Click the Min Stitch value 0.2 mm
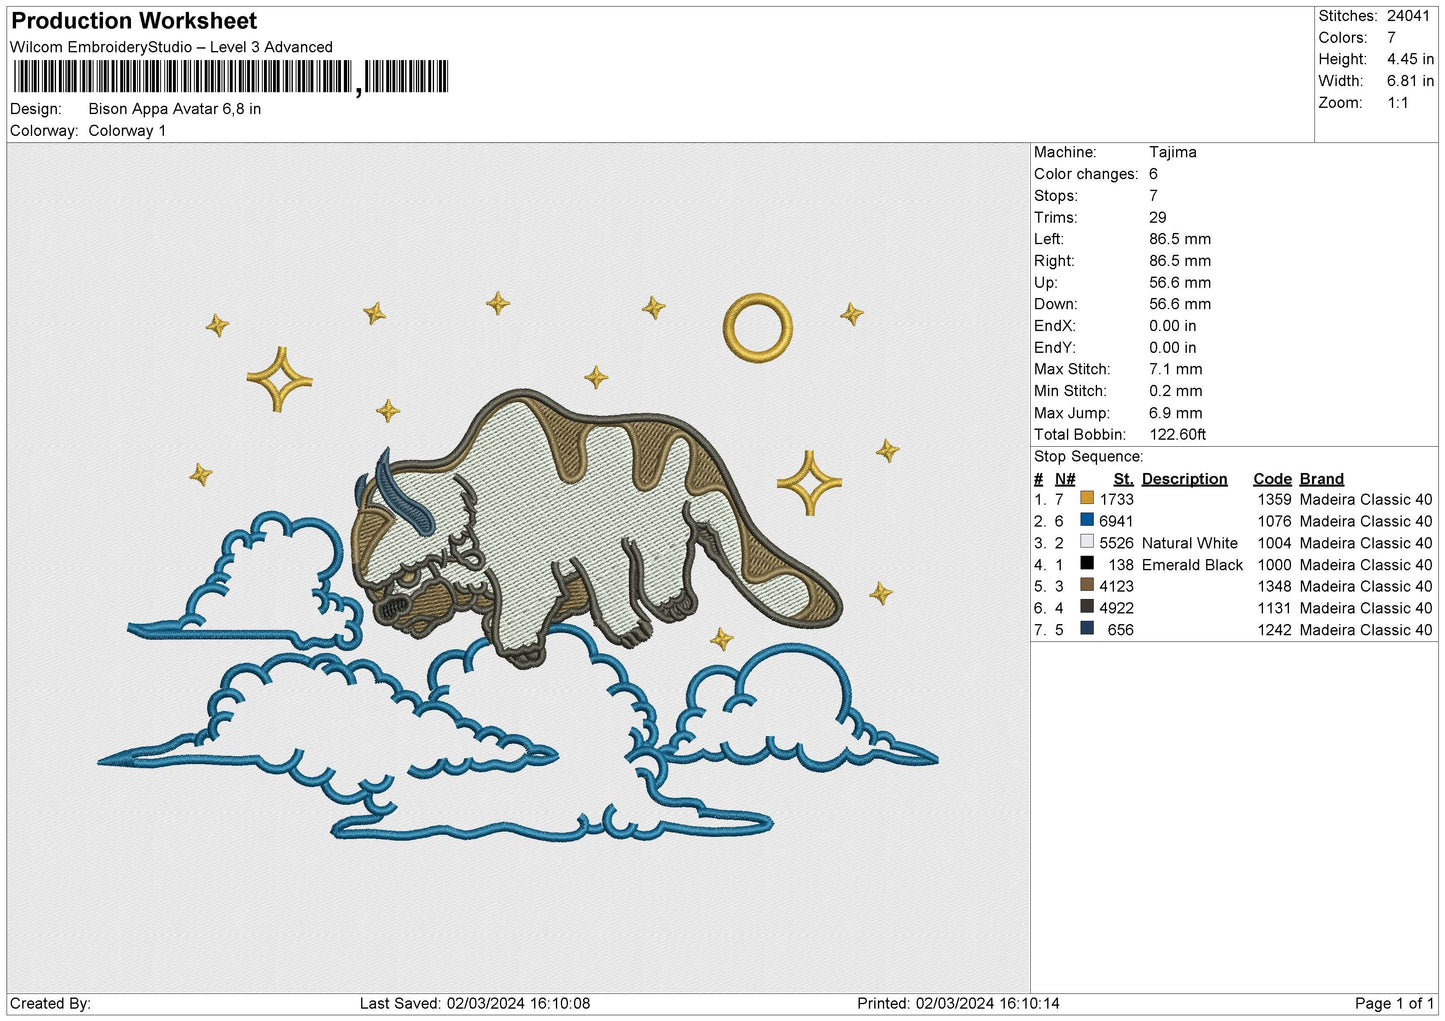1445x1021 pixels. click(x=1176, y=392)
